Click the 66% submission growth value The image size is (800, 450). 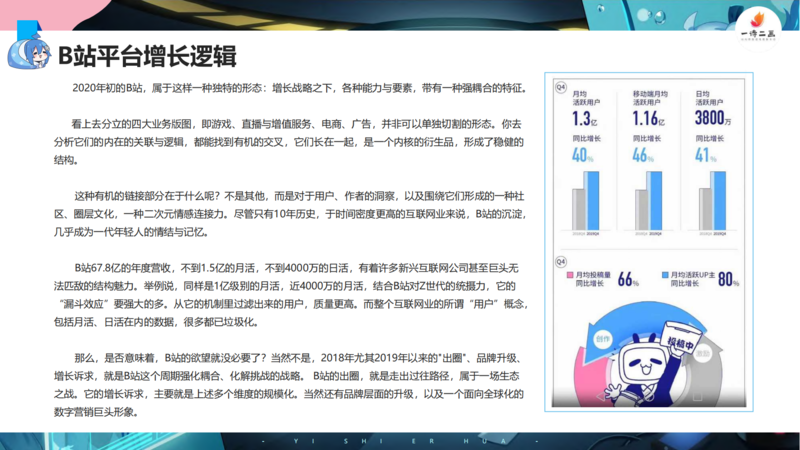click(628, 279)
